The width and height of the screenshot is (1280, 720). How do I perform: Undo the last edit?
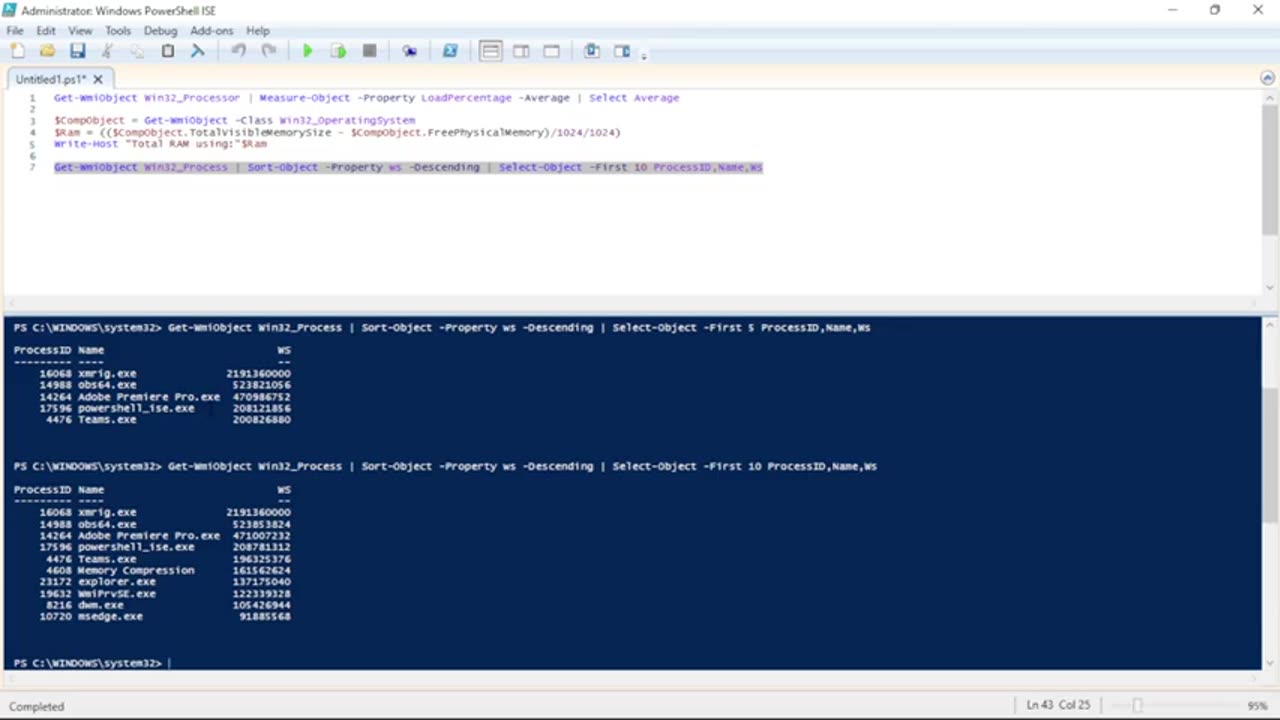(x=238, y=51)
